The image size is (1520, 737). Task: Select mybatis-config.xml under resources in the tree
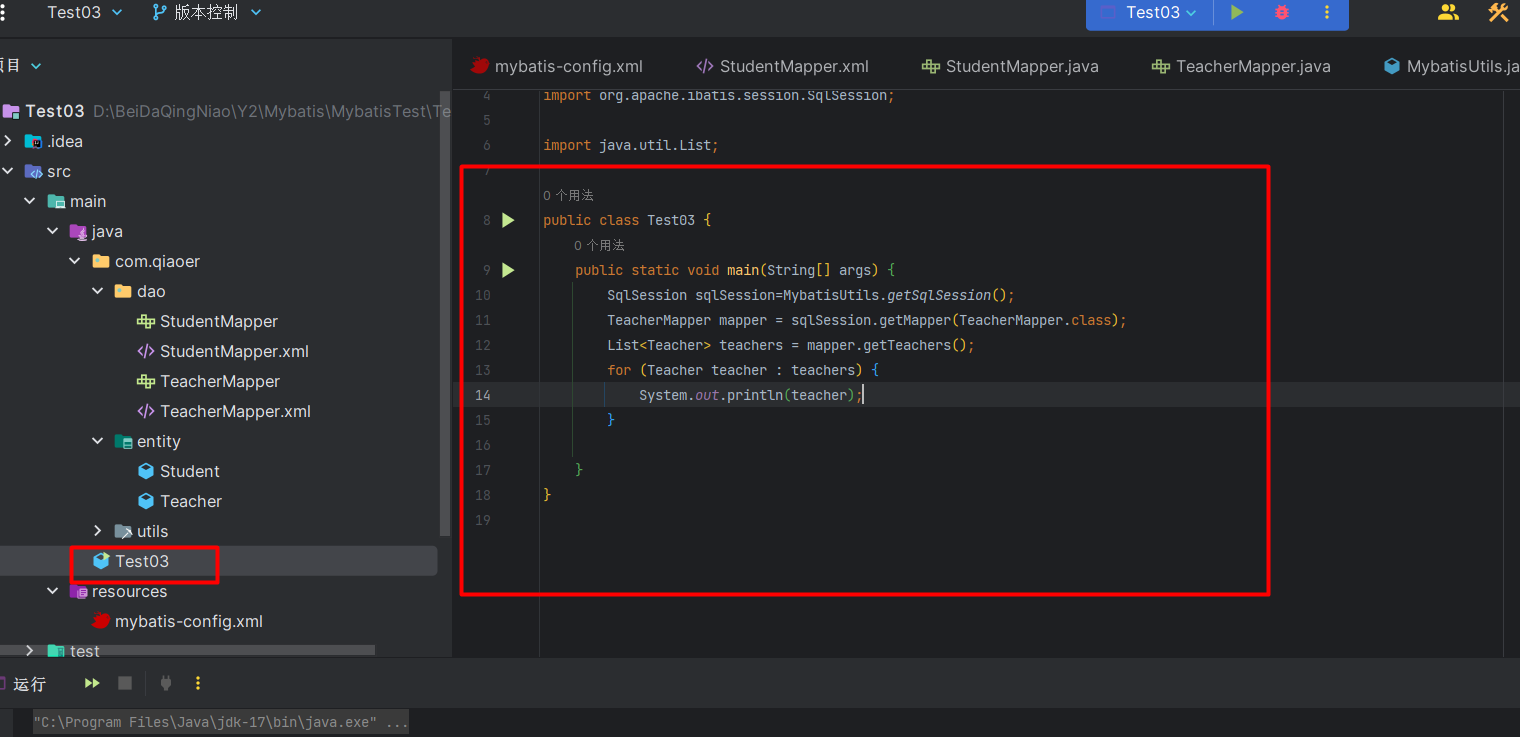188,621
